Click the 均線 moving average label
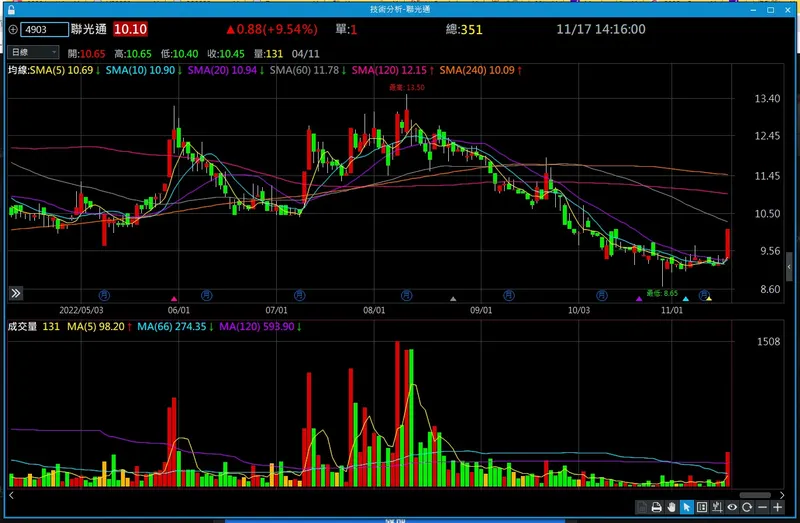Viewport: 800px width, 523px height. pos(18,70)
